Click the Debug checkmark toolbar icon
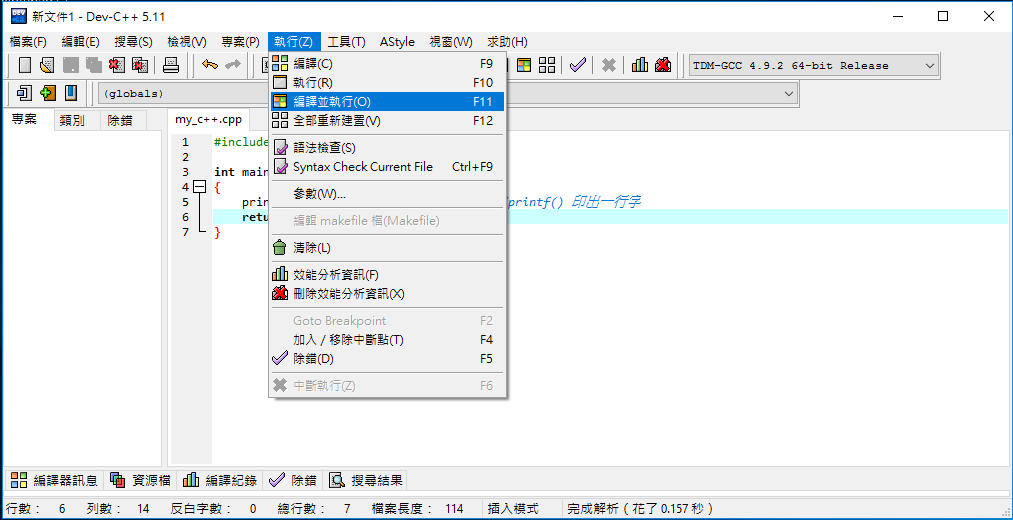The width and height of the screenshot is (1013, 520). pos(578,65)
